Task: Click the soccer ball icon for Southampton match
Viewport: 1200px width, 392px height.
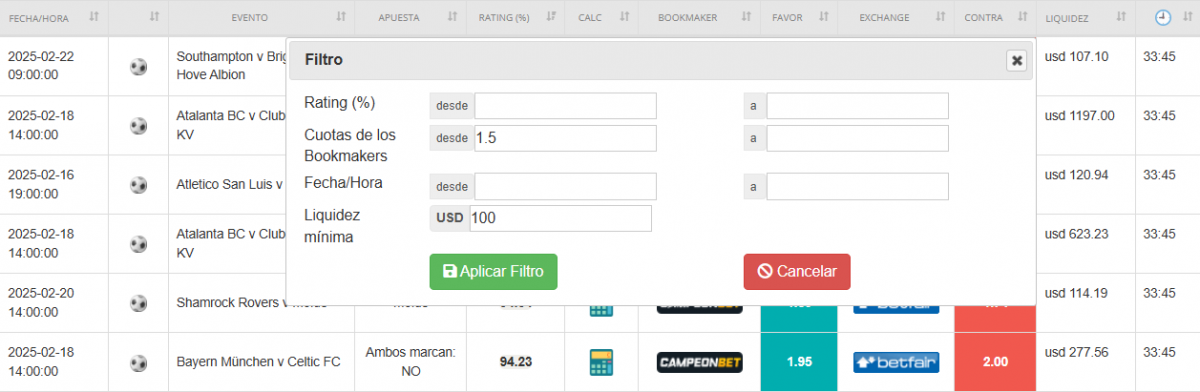Action: click(x=138, y=67)
